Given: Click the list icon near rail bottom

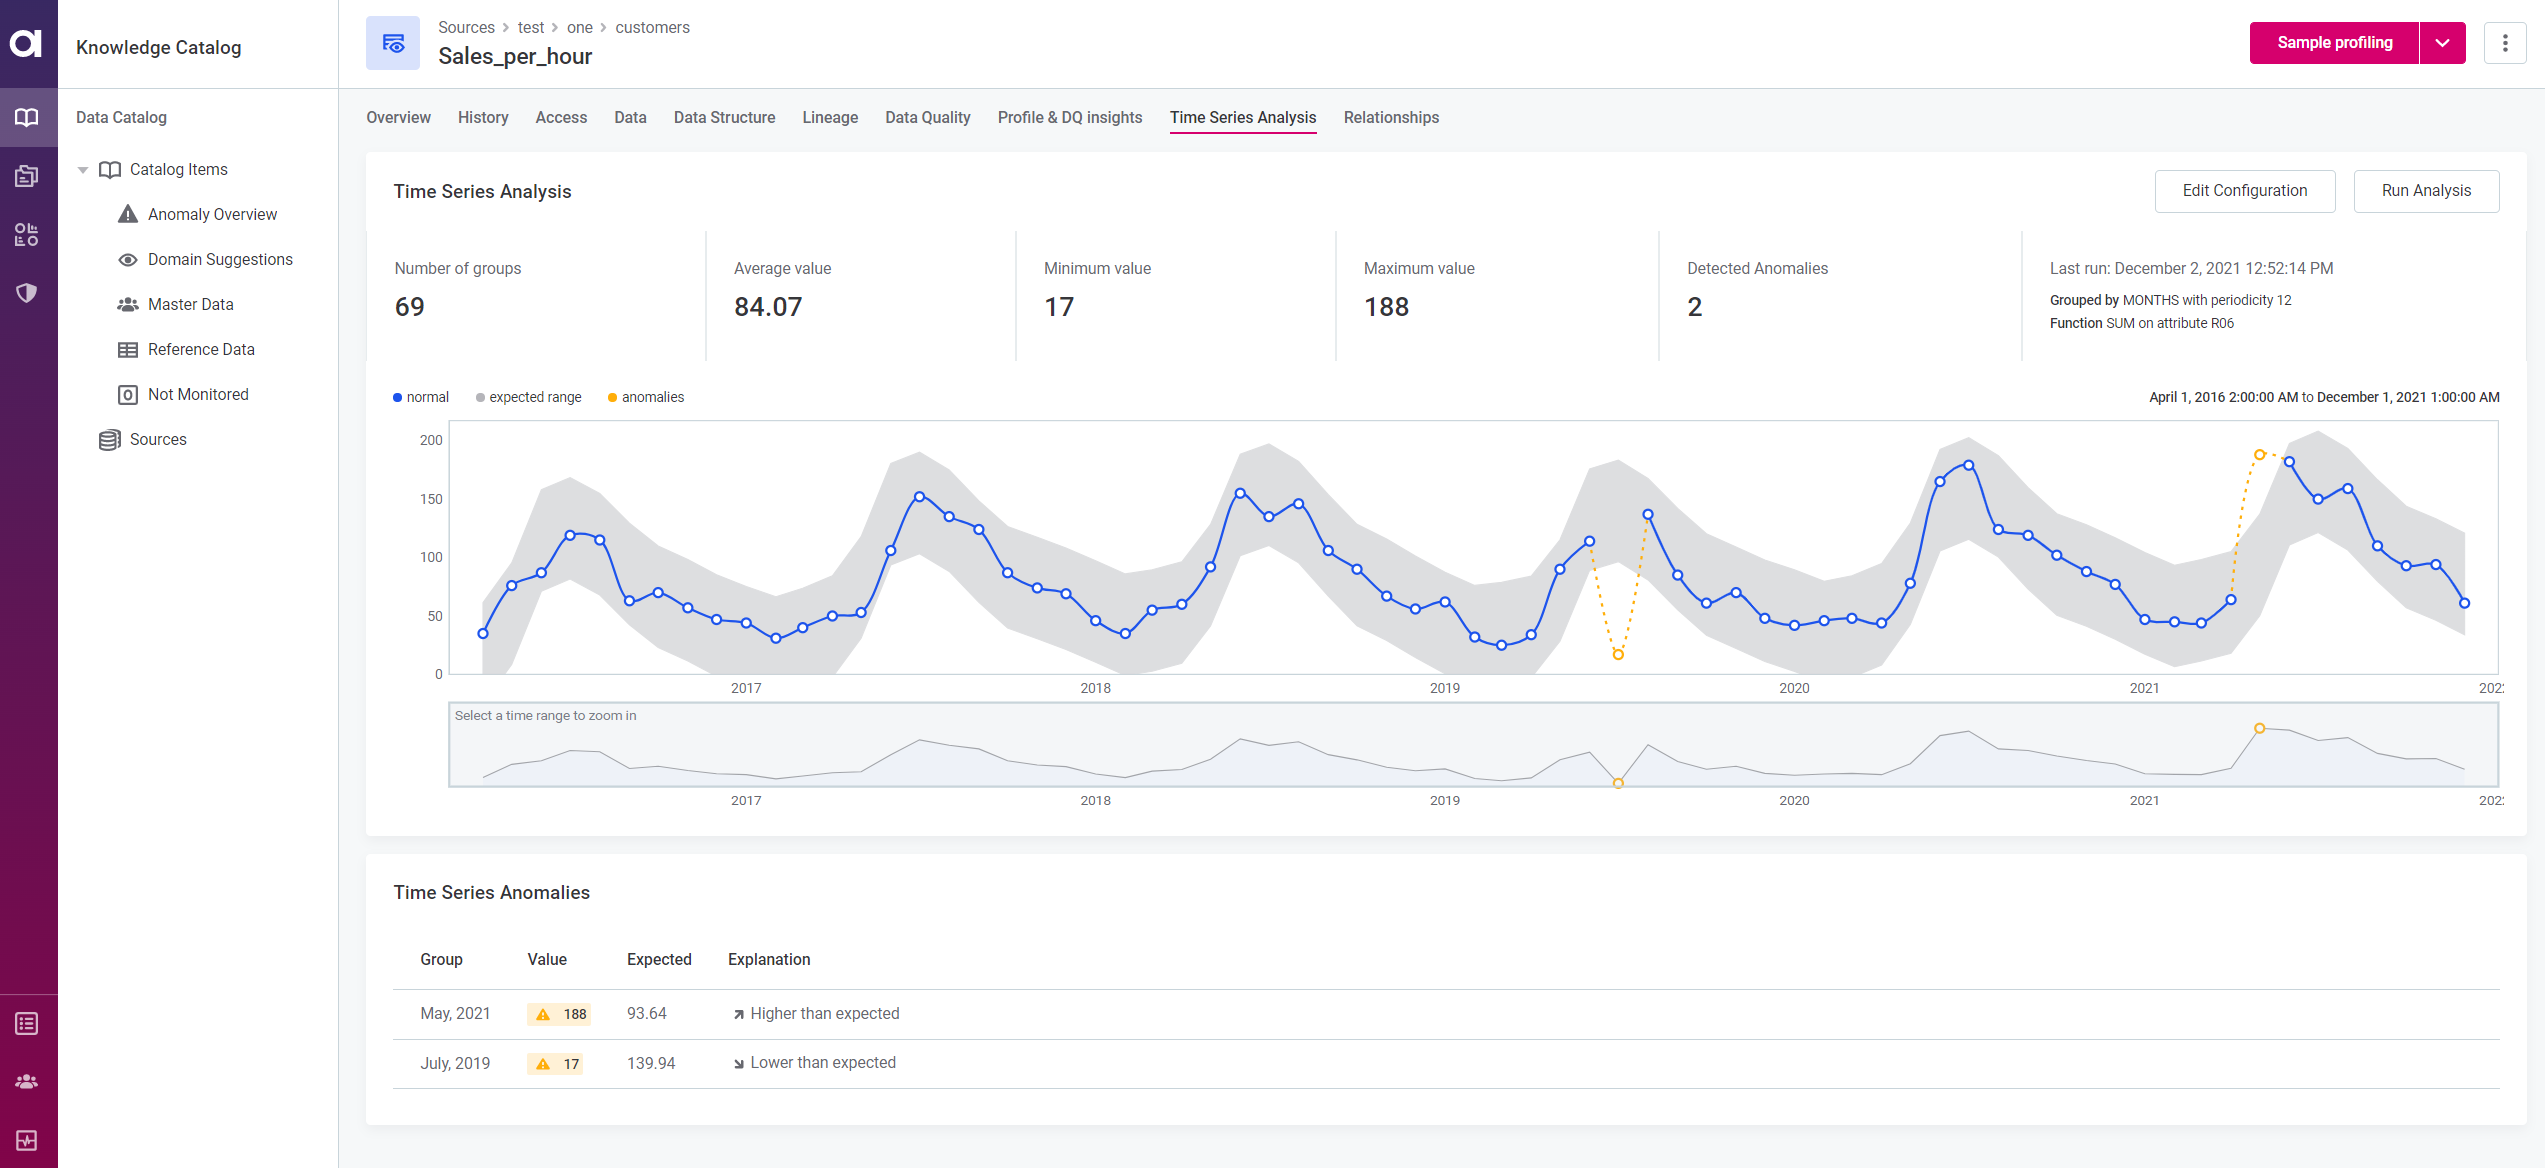Looking at the screenshot, I should [27, 1023].
